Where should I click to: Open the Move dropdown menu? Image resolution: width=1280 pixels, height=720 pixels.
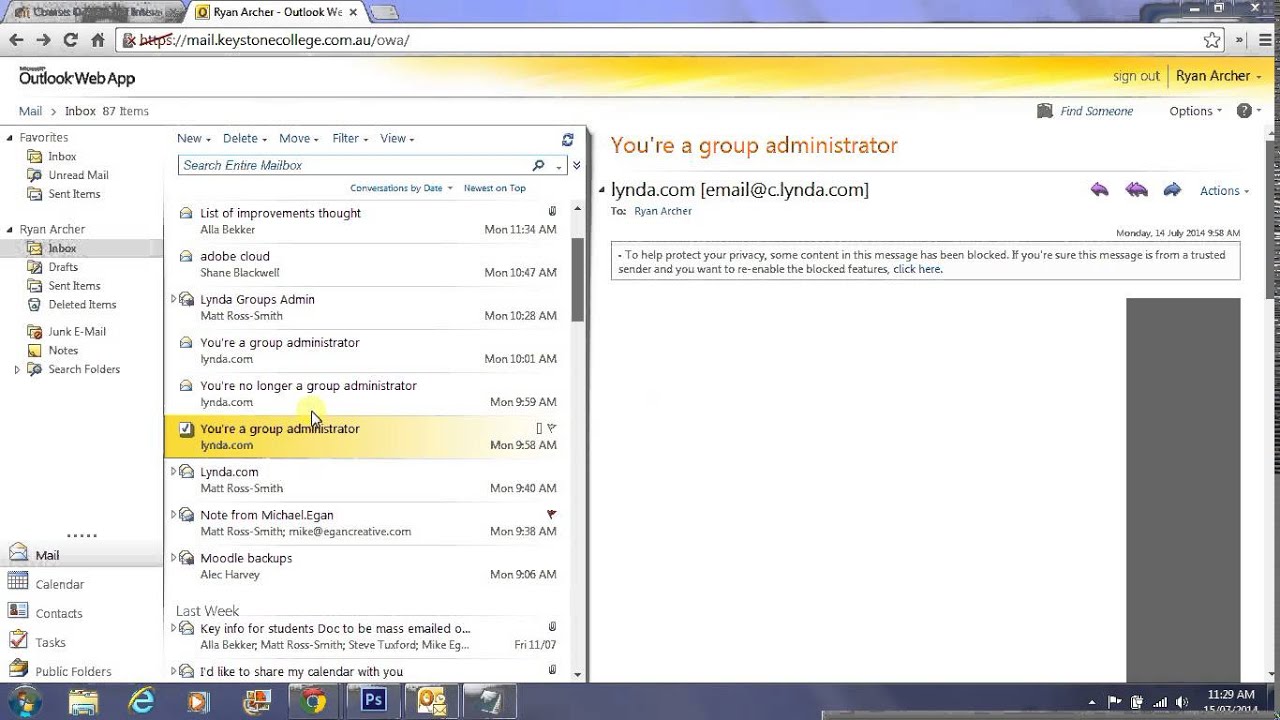click(299, 139)
